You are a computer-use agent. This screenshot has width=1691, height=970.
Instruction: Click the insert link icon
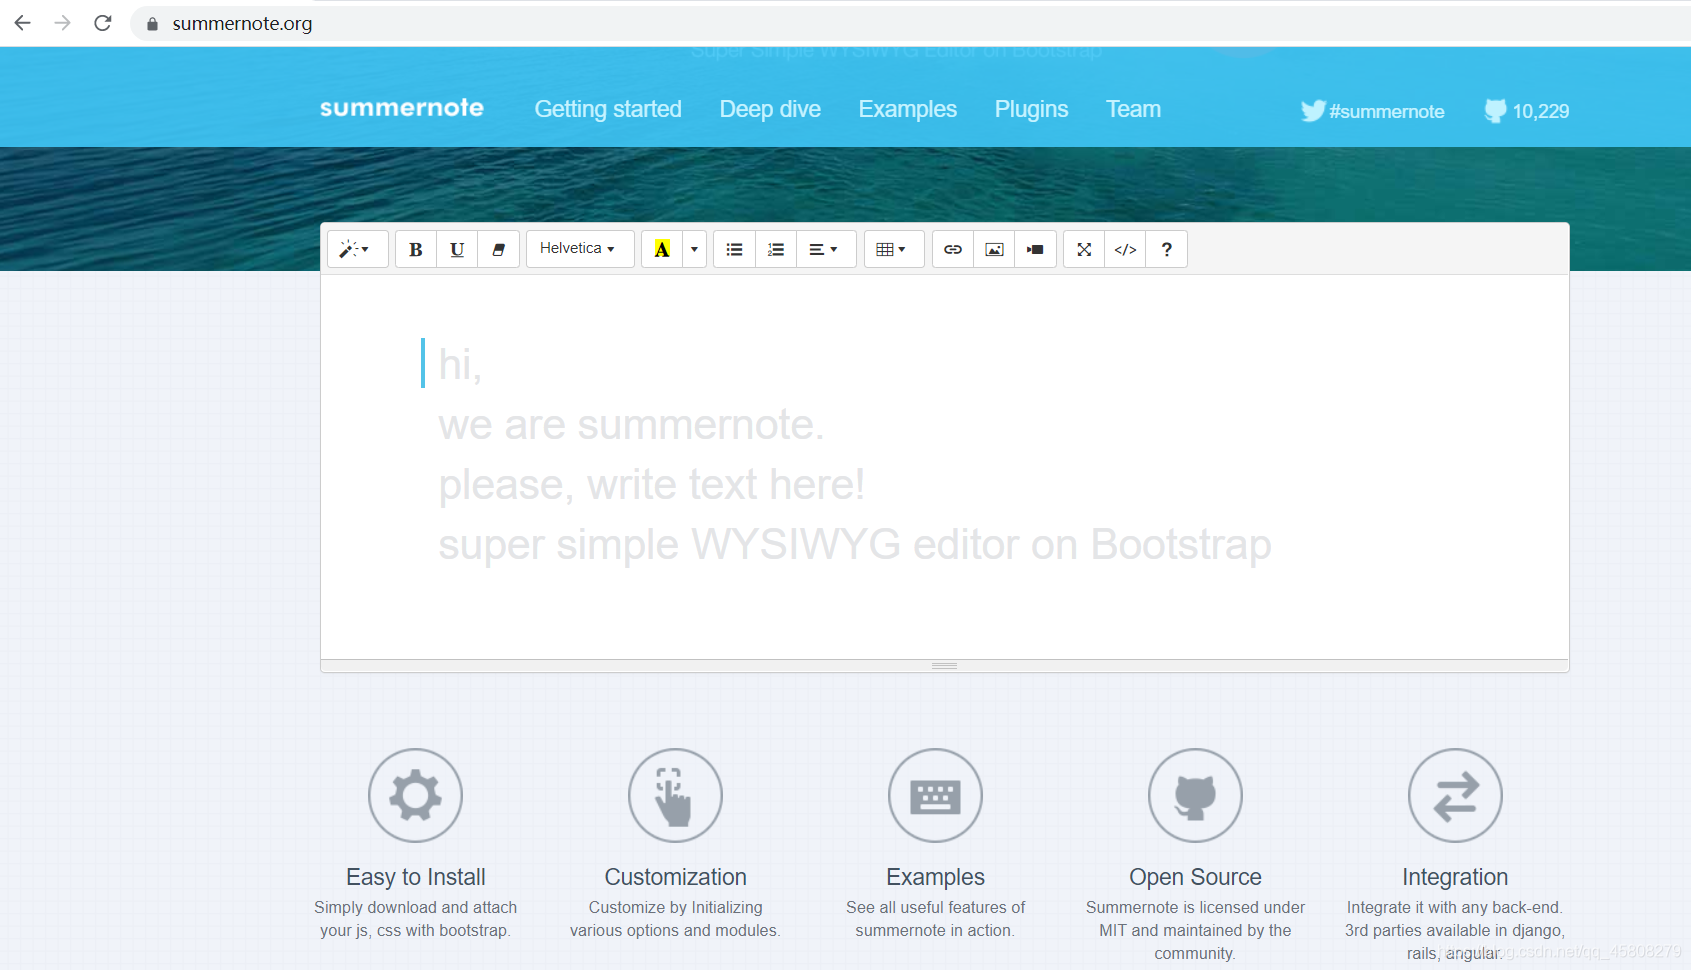tap(953, 250)
